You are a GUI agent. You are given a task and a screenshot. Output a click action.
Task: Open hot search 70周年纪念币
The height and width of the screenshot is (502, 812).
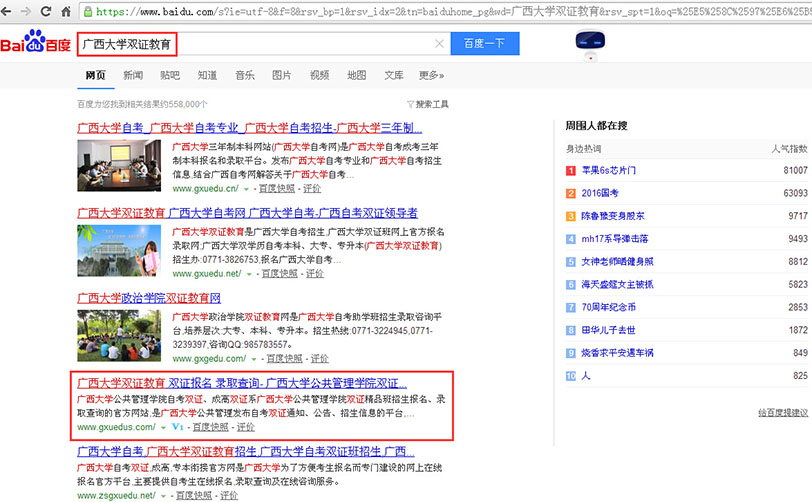pos(609,307)
